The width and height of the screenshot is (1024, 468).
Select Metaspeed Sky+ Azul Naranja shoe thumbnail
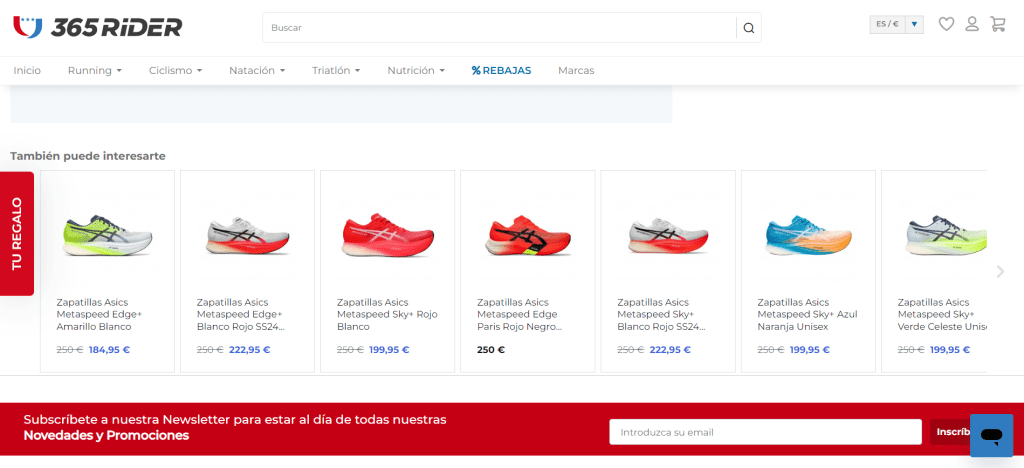807,235
